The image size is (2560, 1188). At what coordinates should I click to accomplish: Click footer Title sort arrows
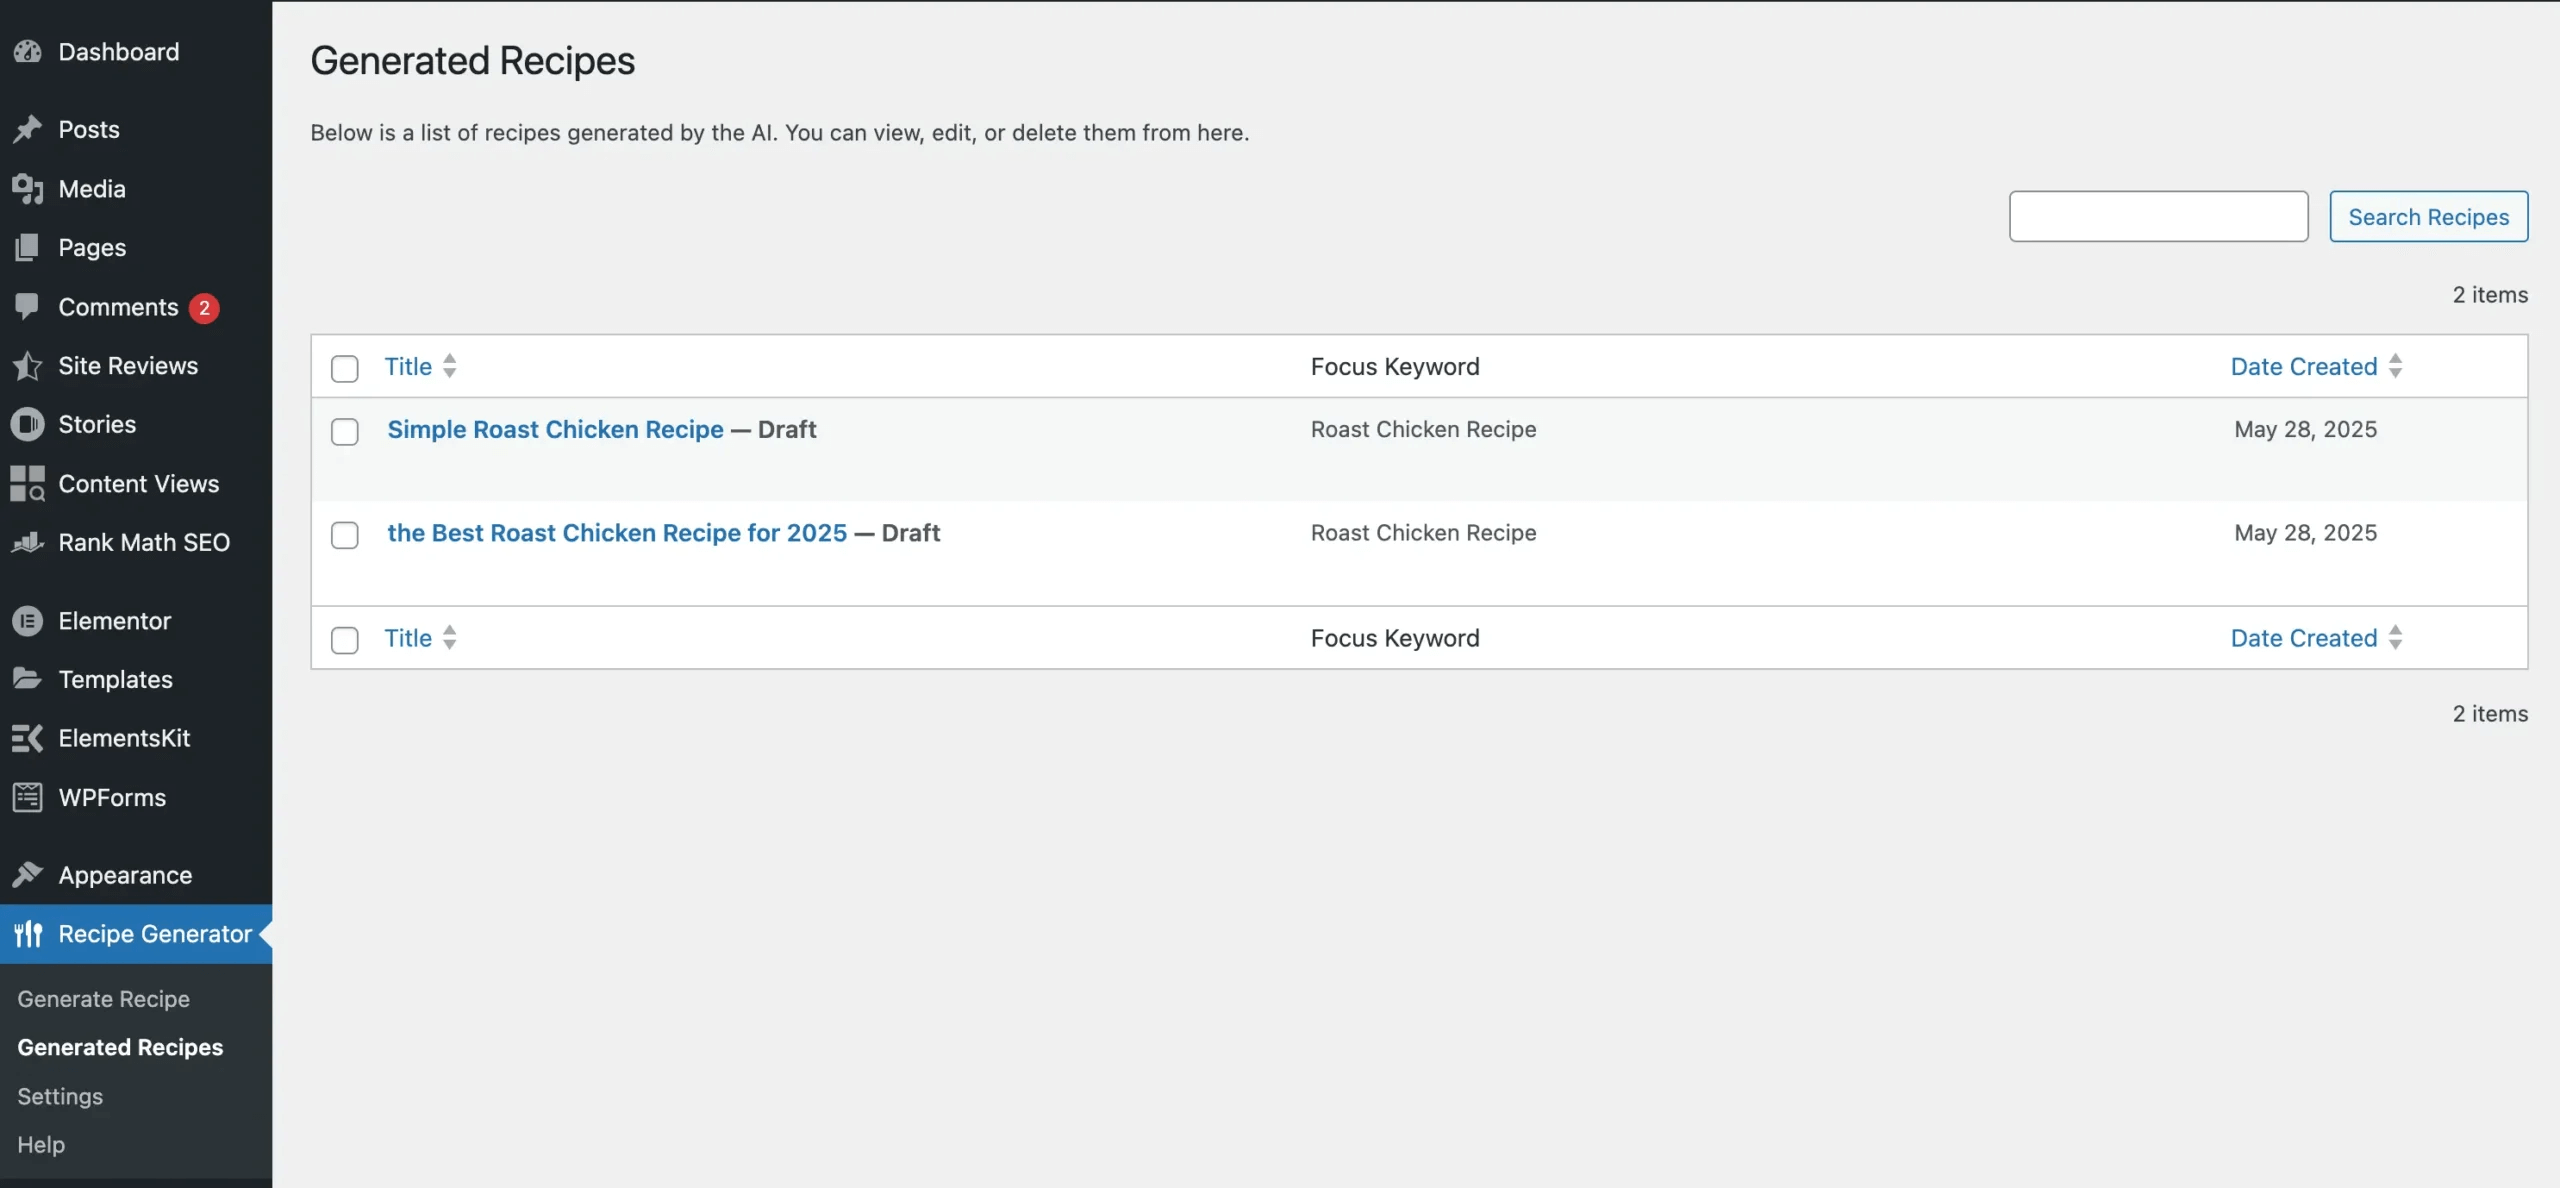coord(450,638)
